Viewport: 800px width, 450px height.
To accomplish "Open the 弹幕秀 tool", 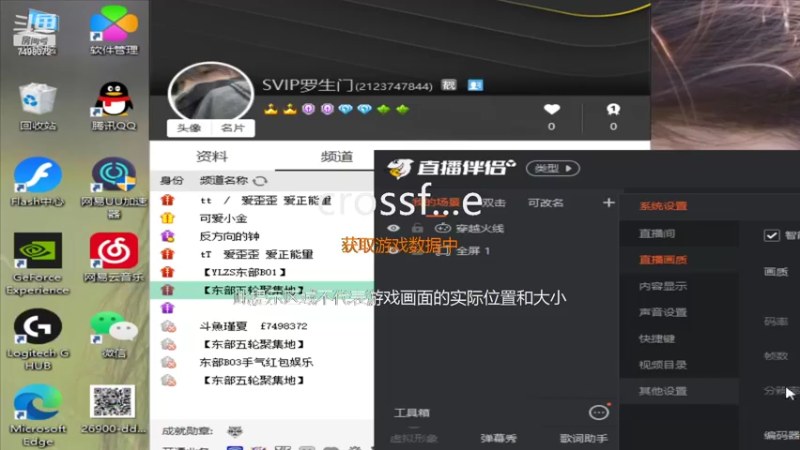I will pos(498,438).
